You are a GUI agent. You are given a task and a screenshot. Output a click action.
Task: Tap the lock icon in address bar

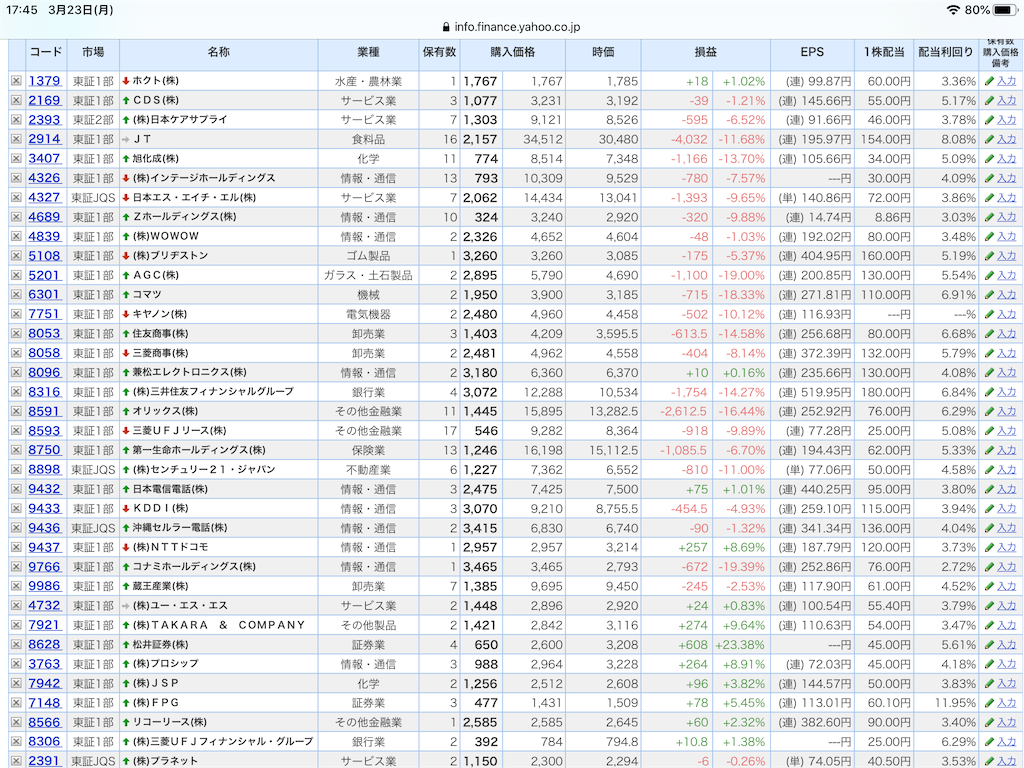[446, 27]
